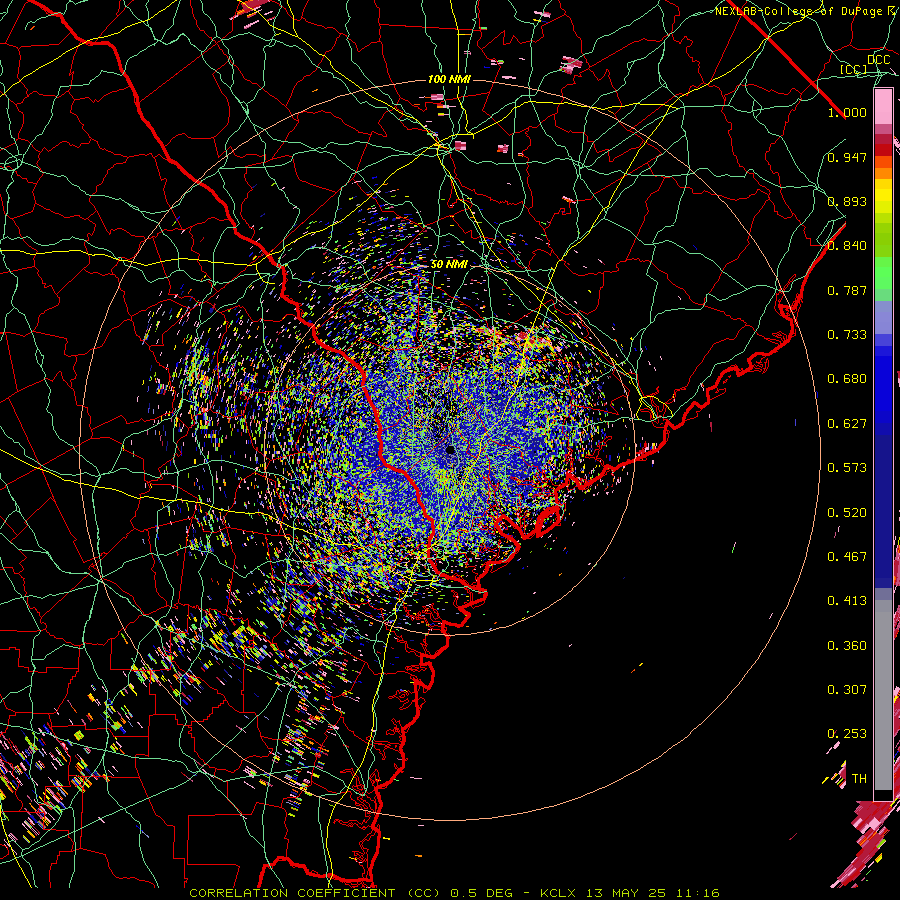Click the 50 NMI range ring label
The height and width of the screenshot is (900, 900).
tap(449, 265)
